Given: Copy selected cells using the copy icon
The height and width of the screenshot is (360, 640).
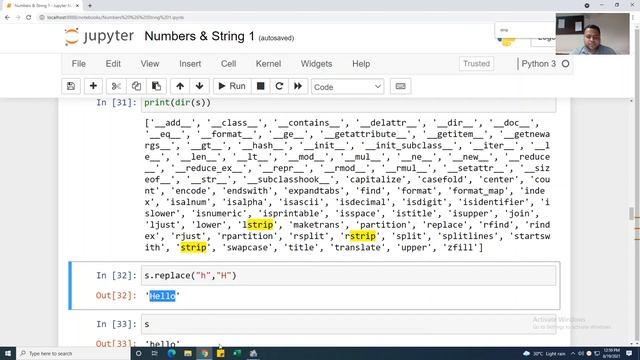Looking at the screenshot, I should point(136,86).
